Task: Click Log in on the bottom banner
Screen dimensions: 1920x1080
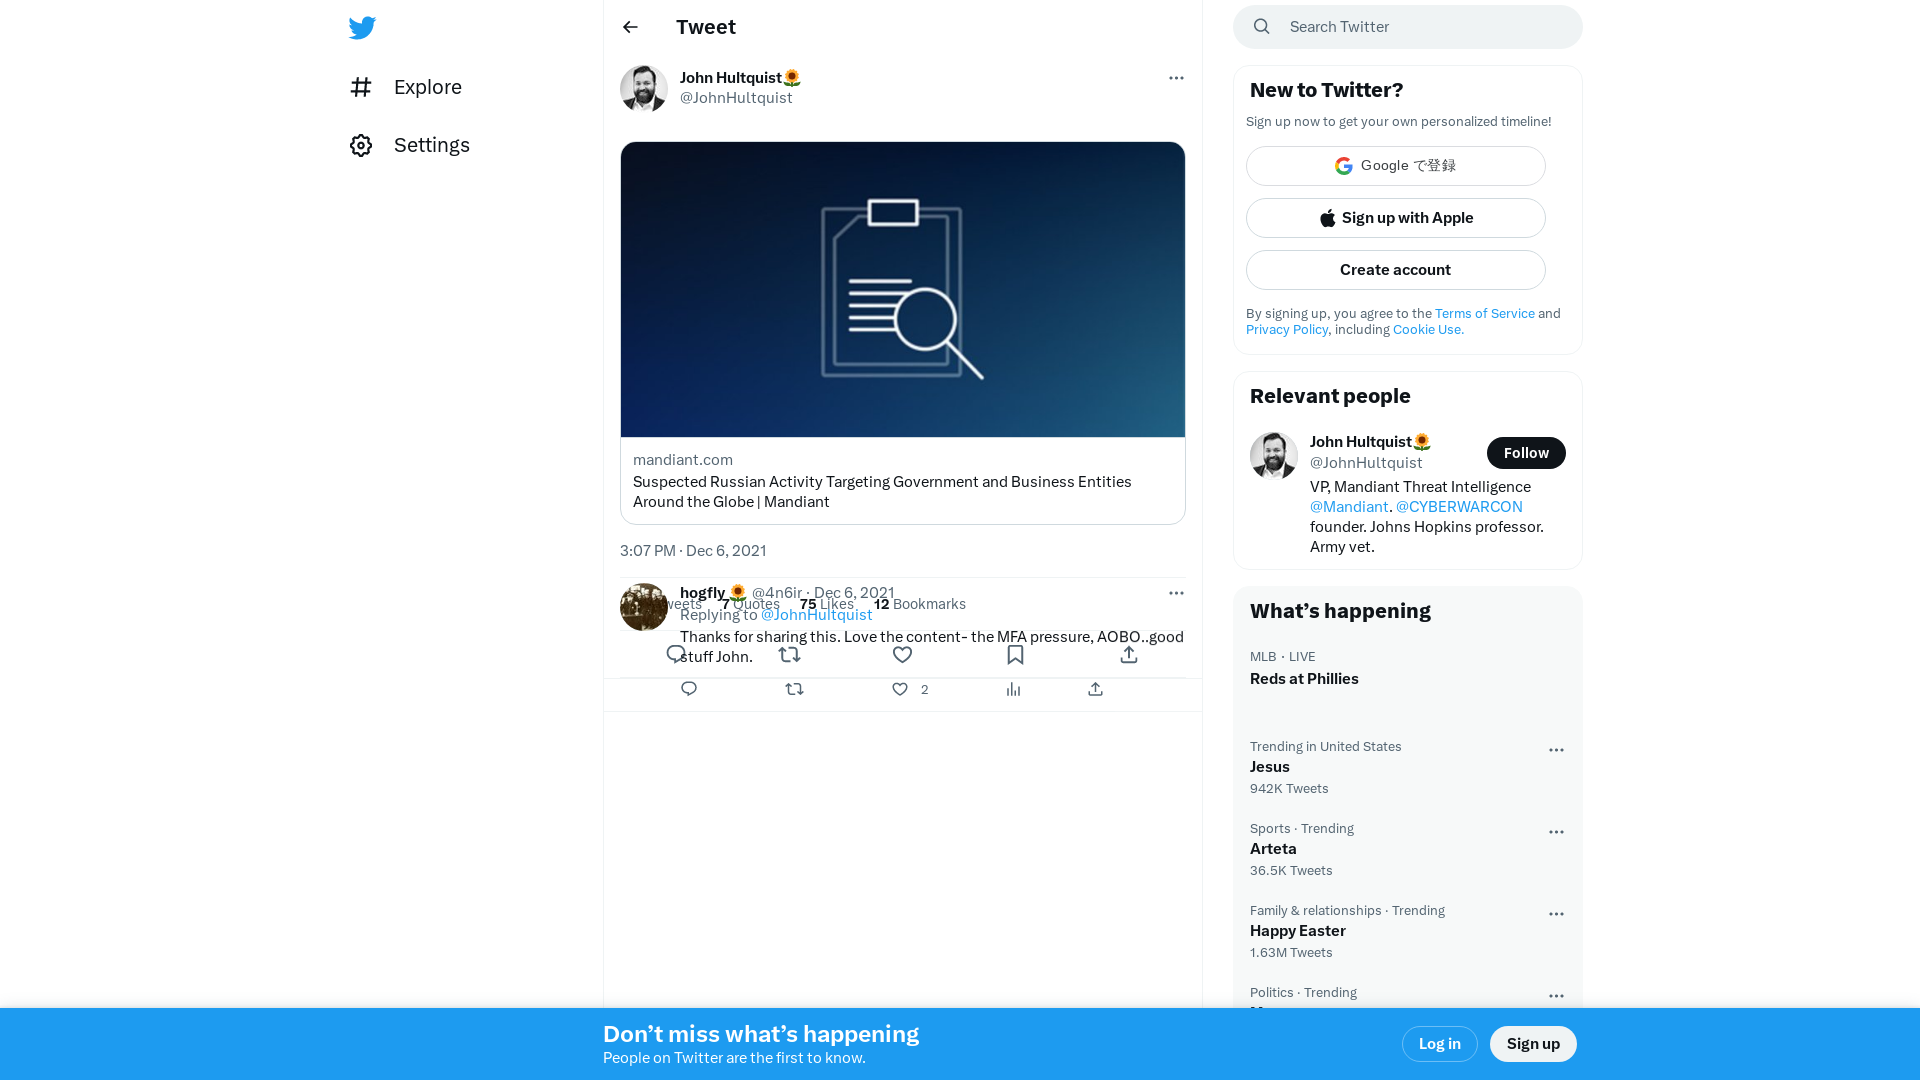Action: 1439,1044
